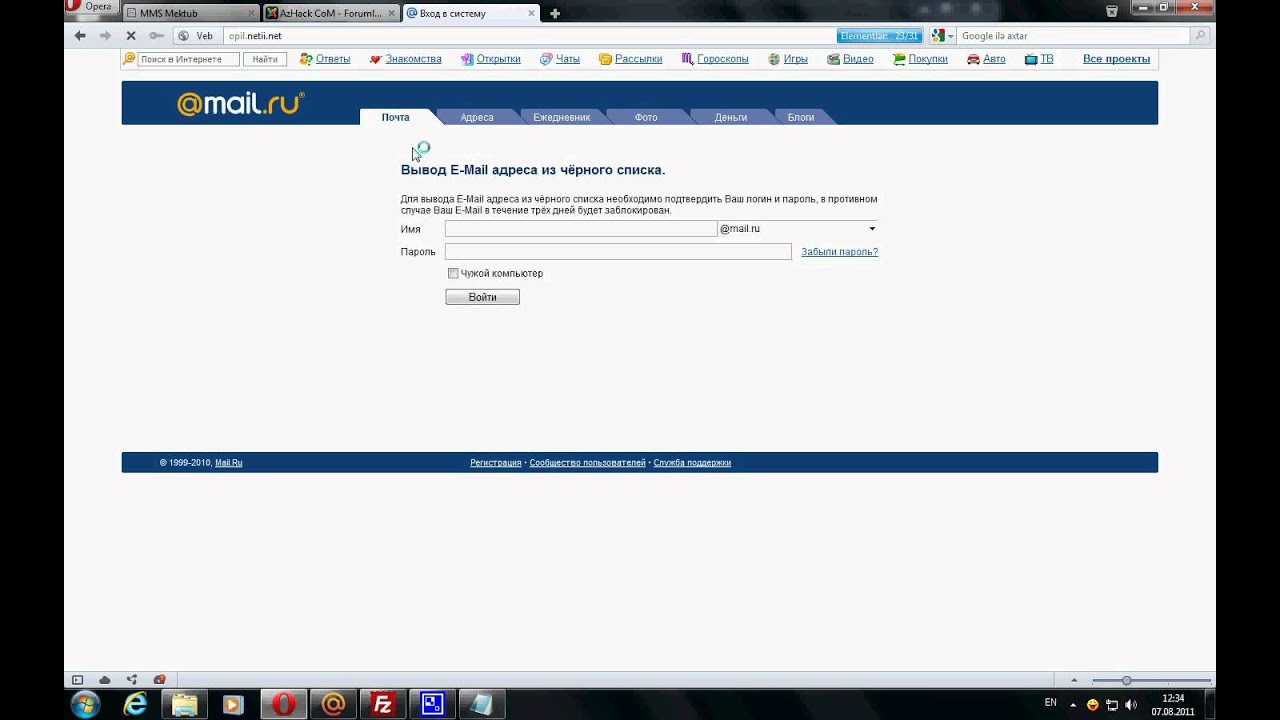Open the Гороскопы link
Screen dimensions: 1280x720
tap(722, 59)
